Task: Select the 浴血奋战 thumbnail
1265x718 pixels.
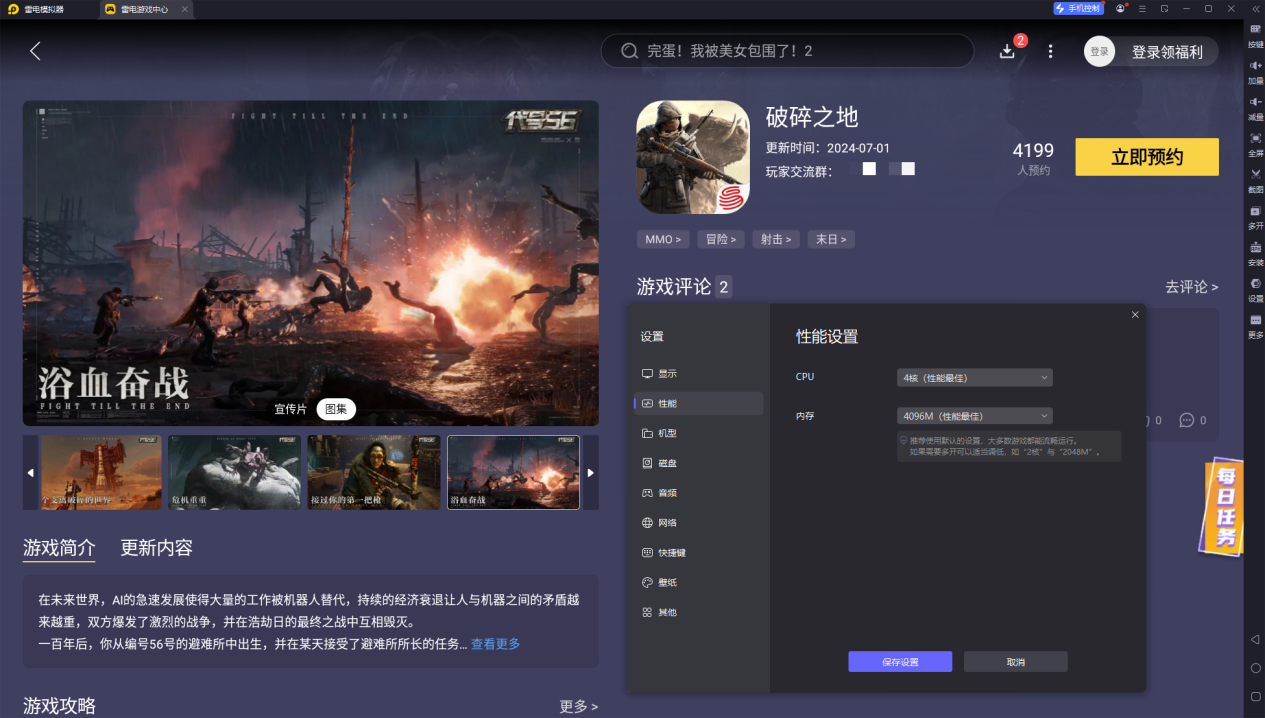Action: coord(513,472)
